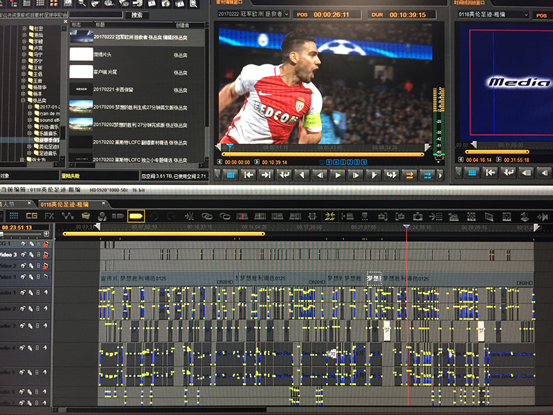
Task: Go to out point in source monitor
Action: tap(266, 175)
